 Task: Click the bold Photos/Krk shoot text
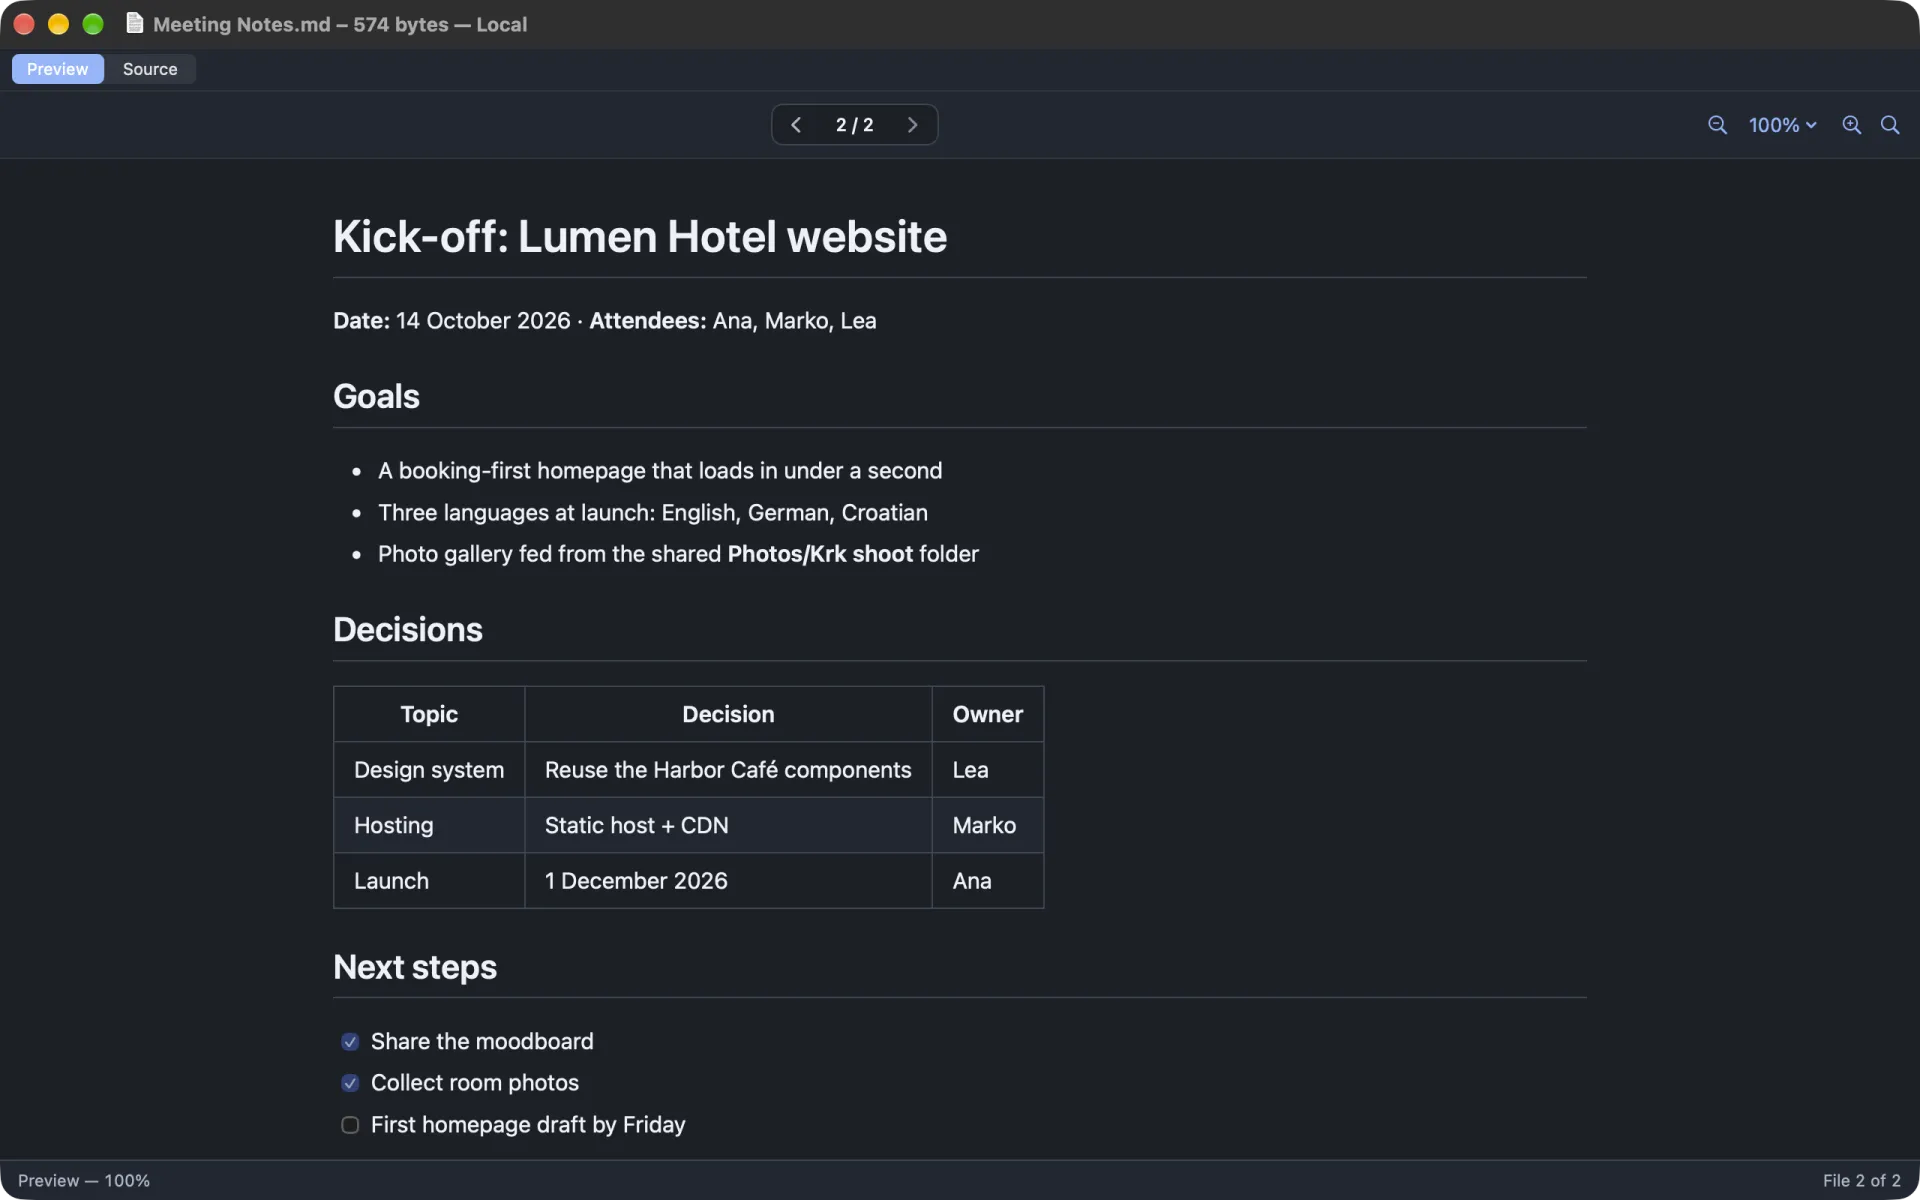pos(820,554)
